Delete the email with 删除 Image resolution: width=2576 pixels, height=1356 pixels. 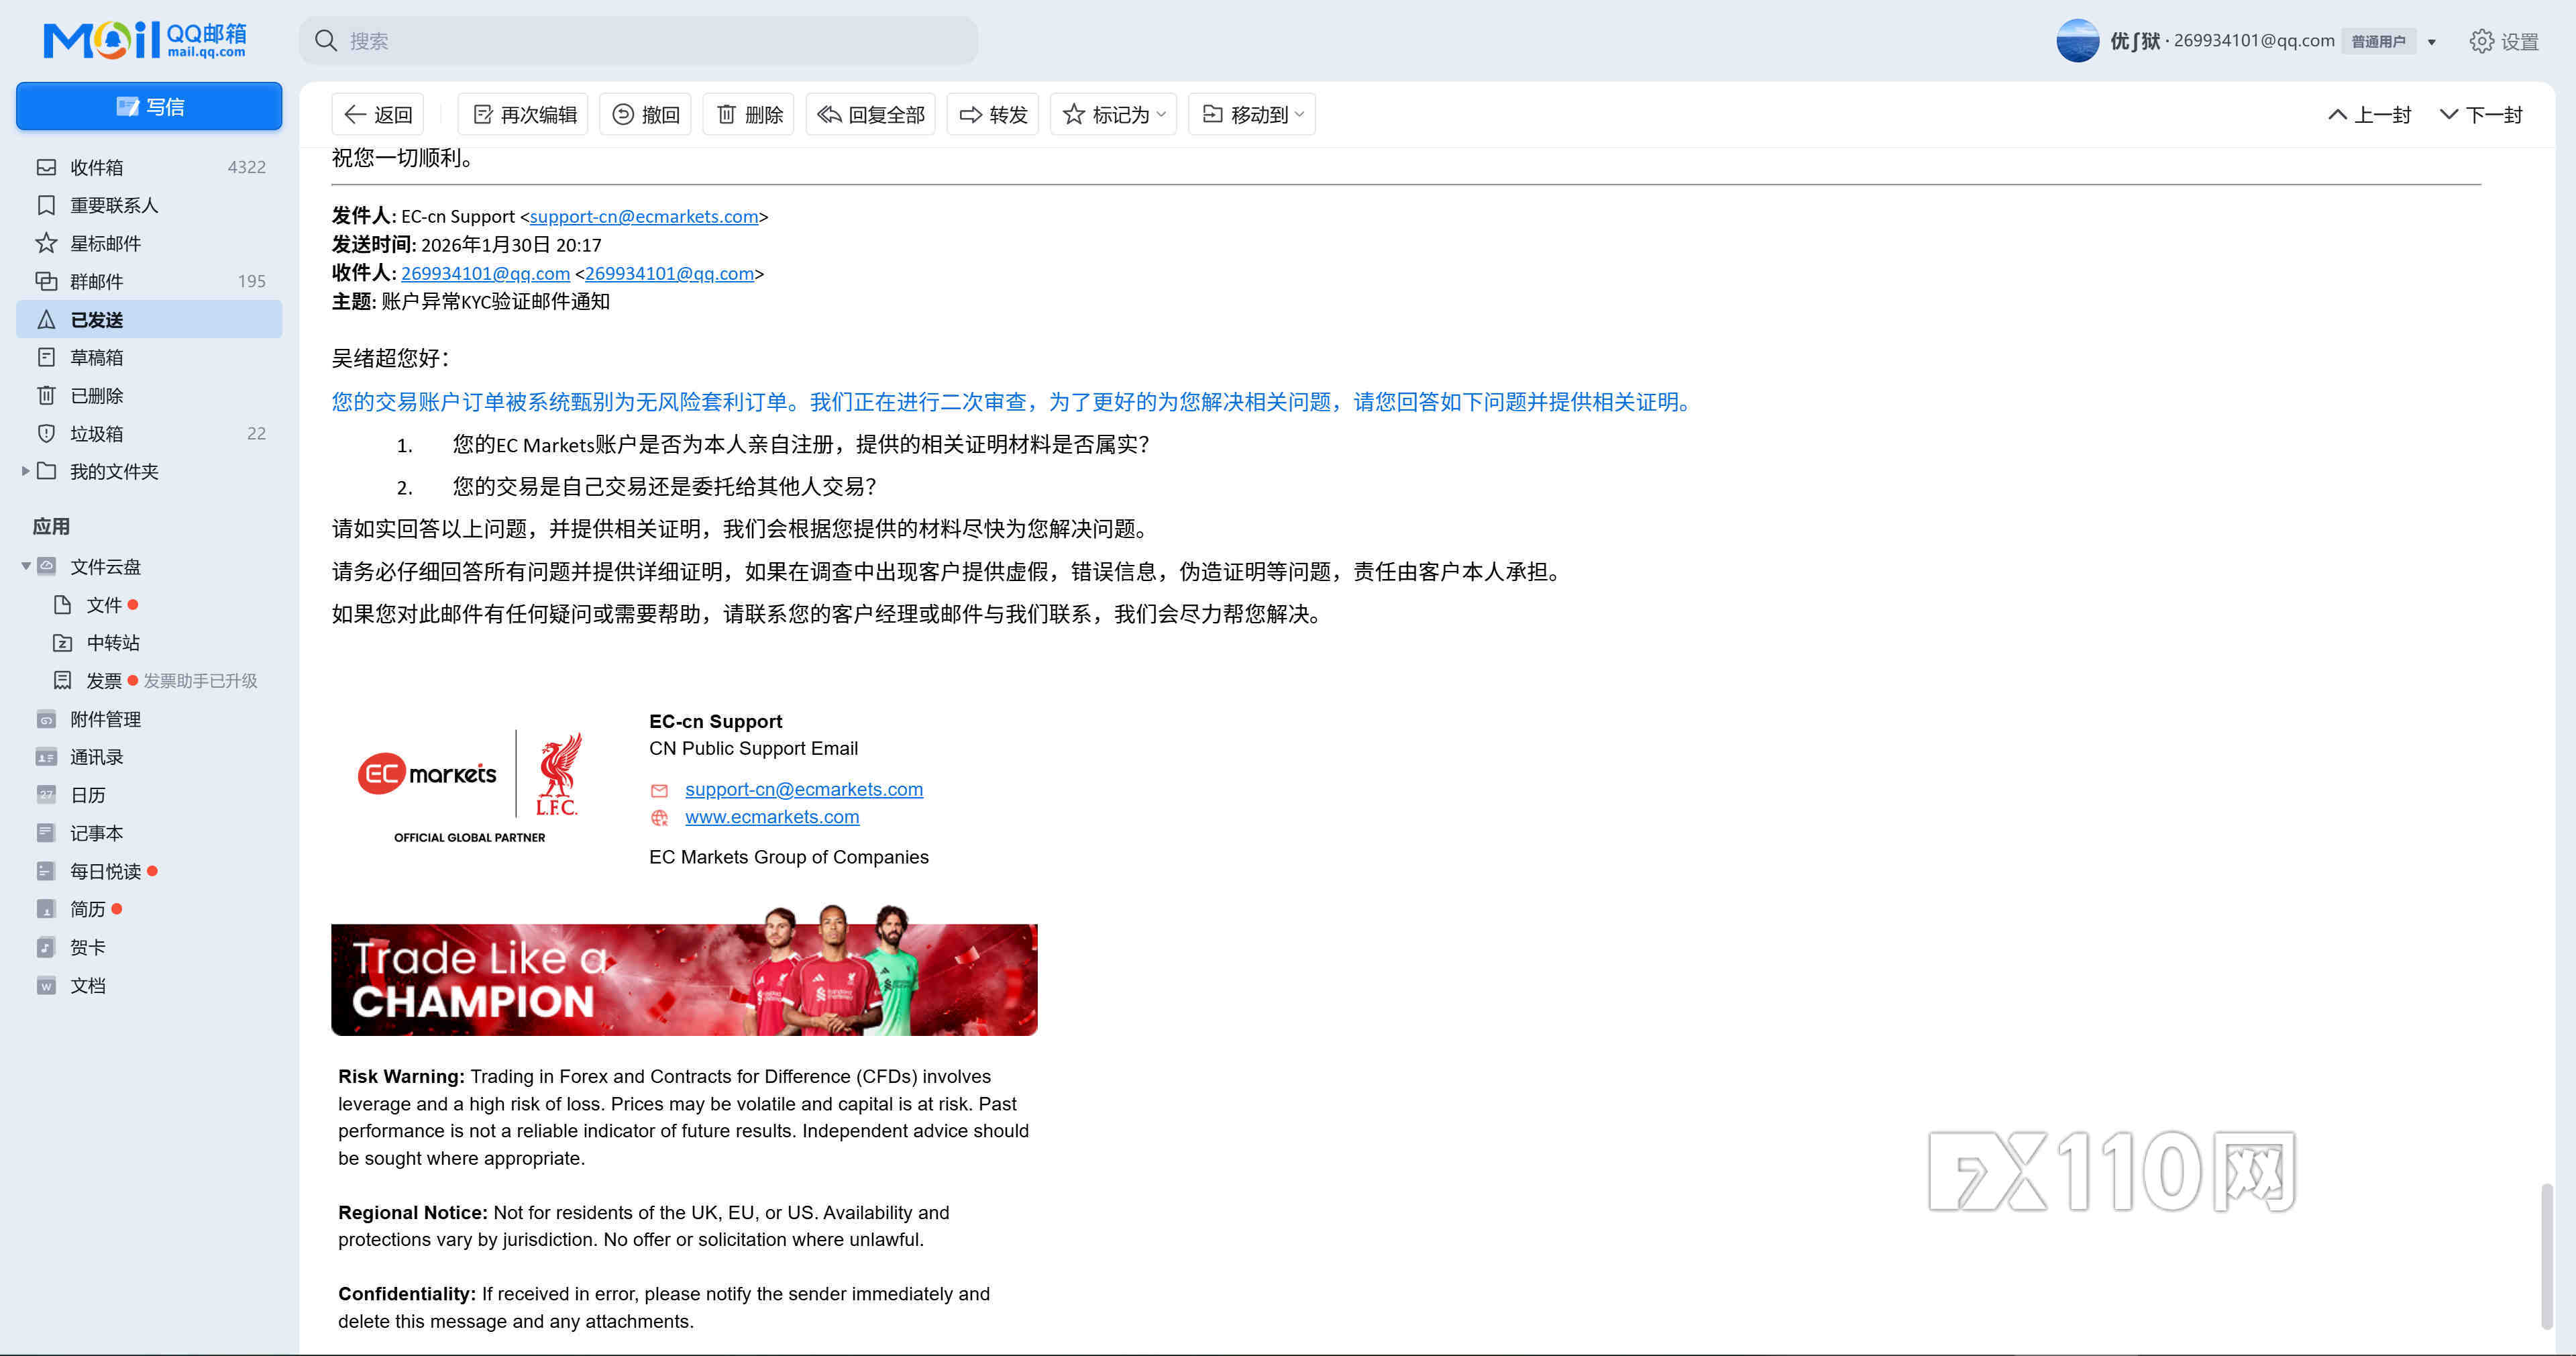pyautogui.click(x=749, y=115)
